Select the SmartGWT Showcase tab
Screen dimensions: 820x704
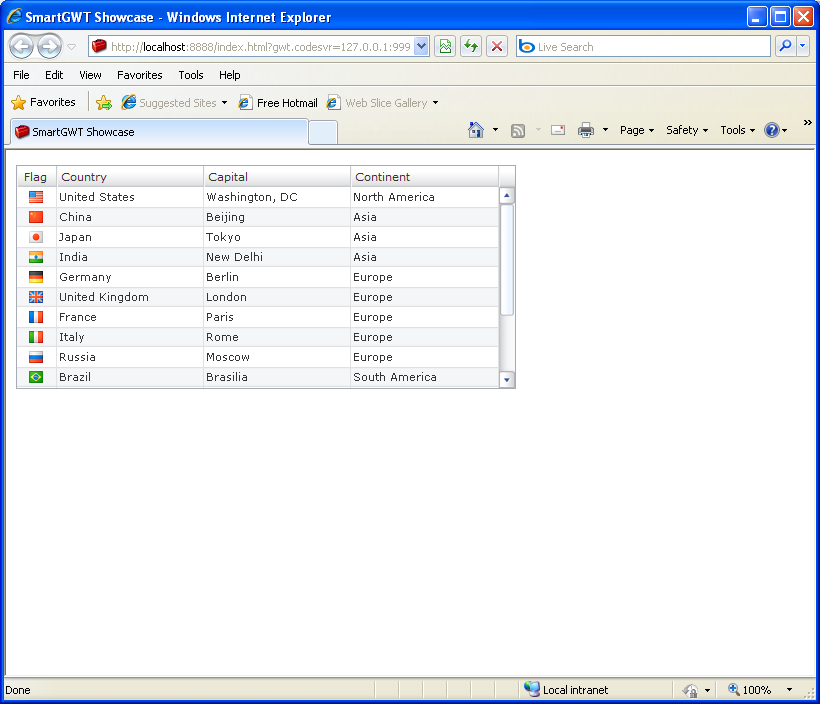[x=157, y=132]
